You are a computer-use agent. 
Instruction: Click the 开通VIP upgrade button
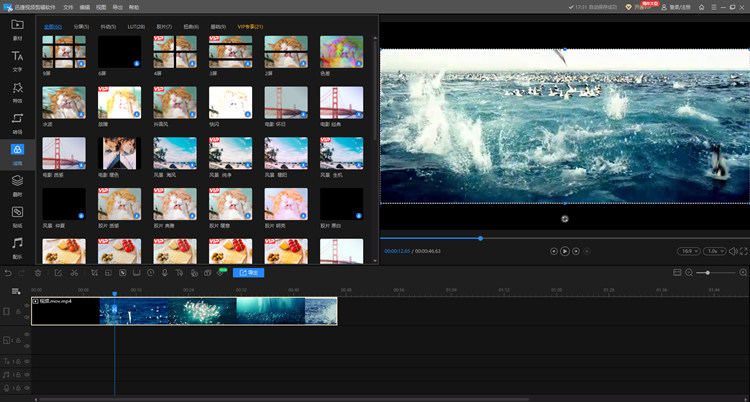click(639, 7)
